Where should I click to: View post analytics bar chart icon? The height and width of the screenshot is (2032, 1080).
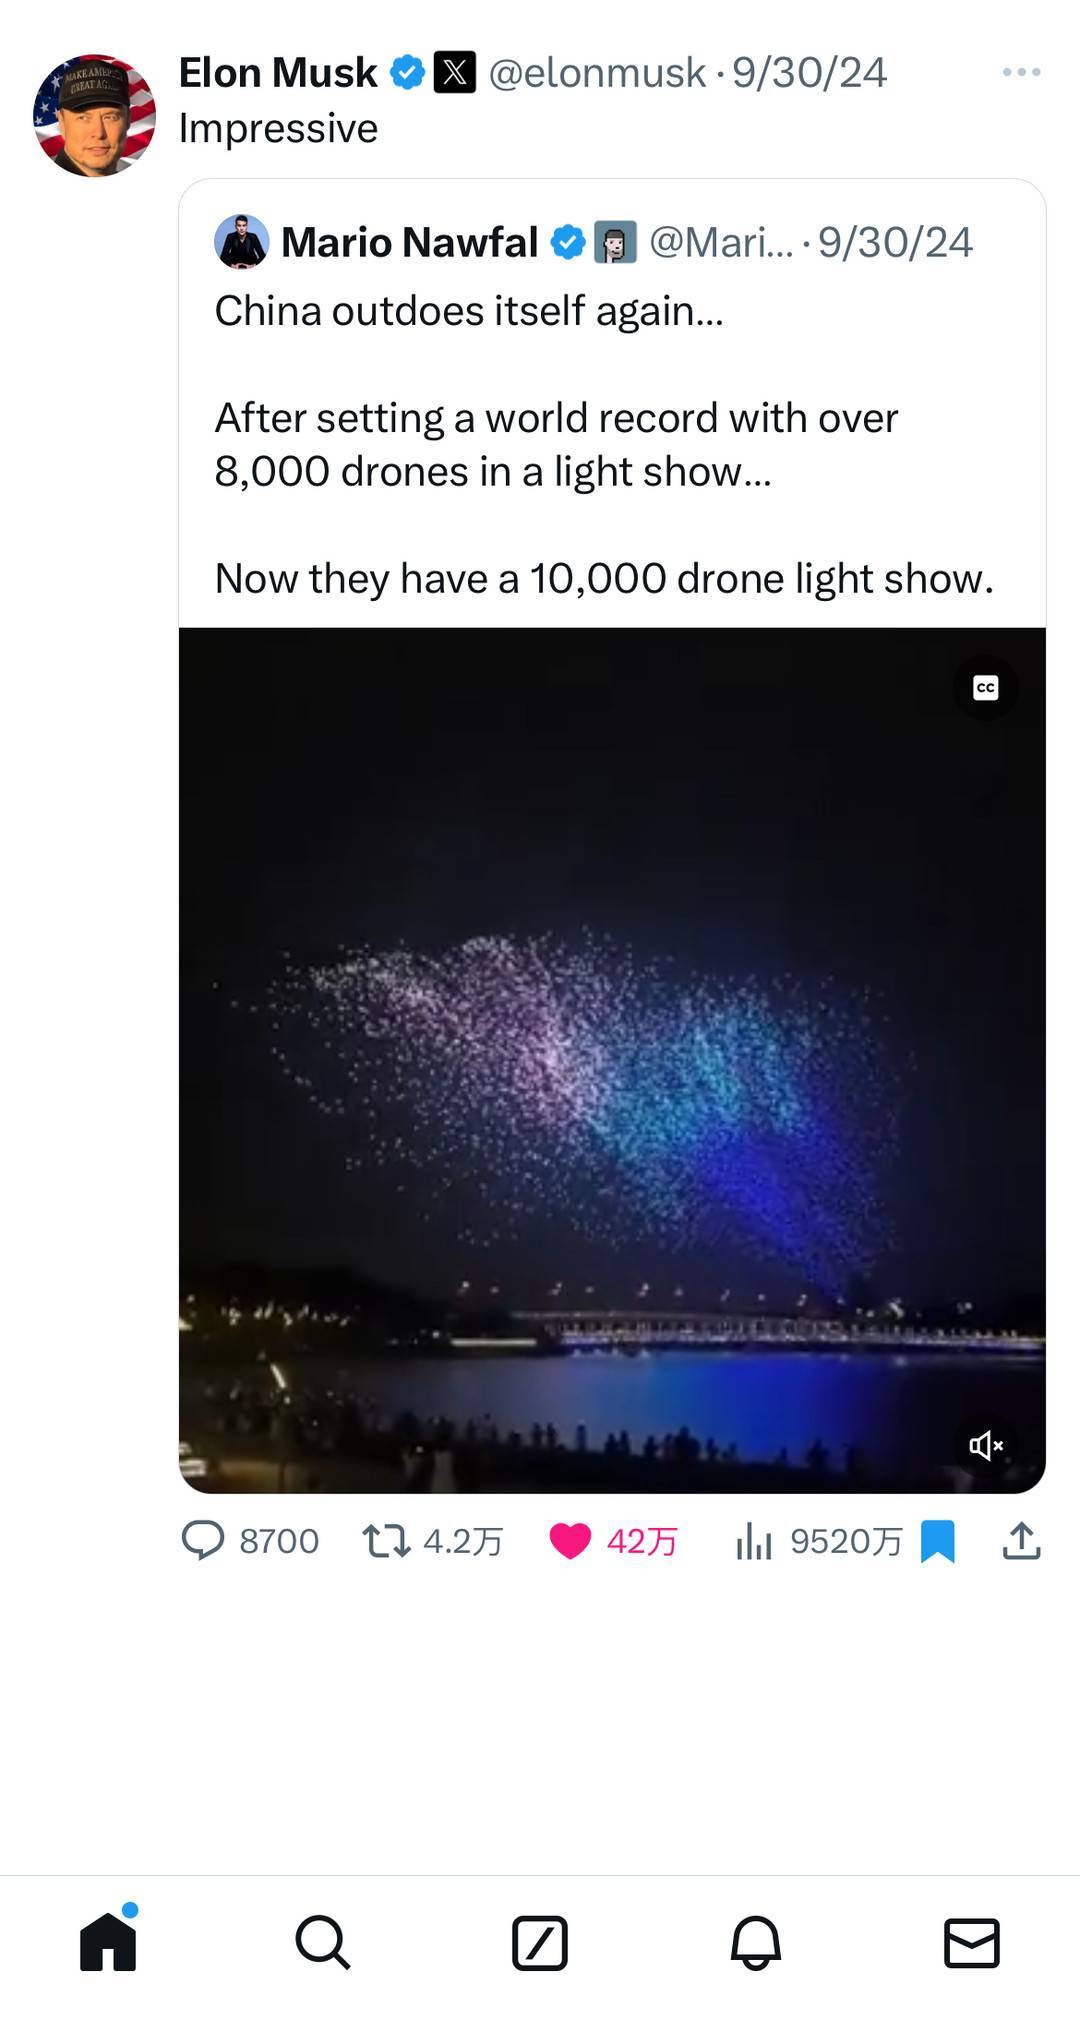(x=754, y=1541)
